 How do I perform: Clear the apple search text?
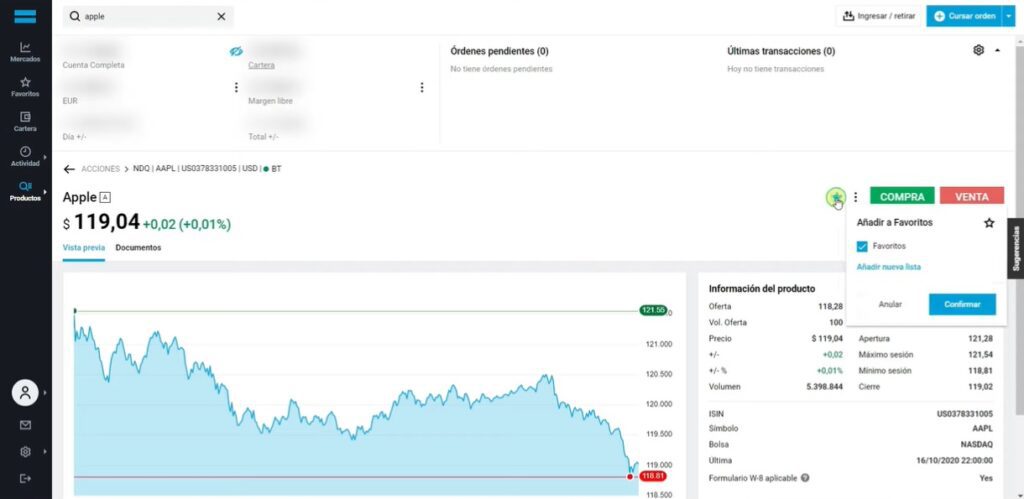(x=221, y=17)
